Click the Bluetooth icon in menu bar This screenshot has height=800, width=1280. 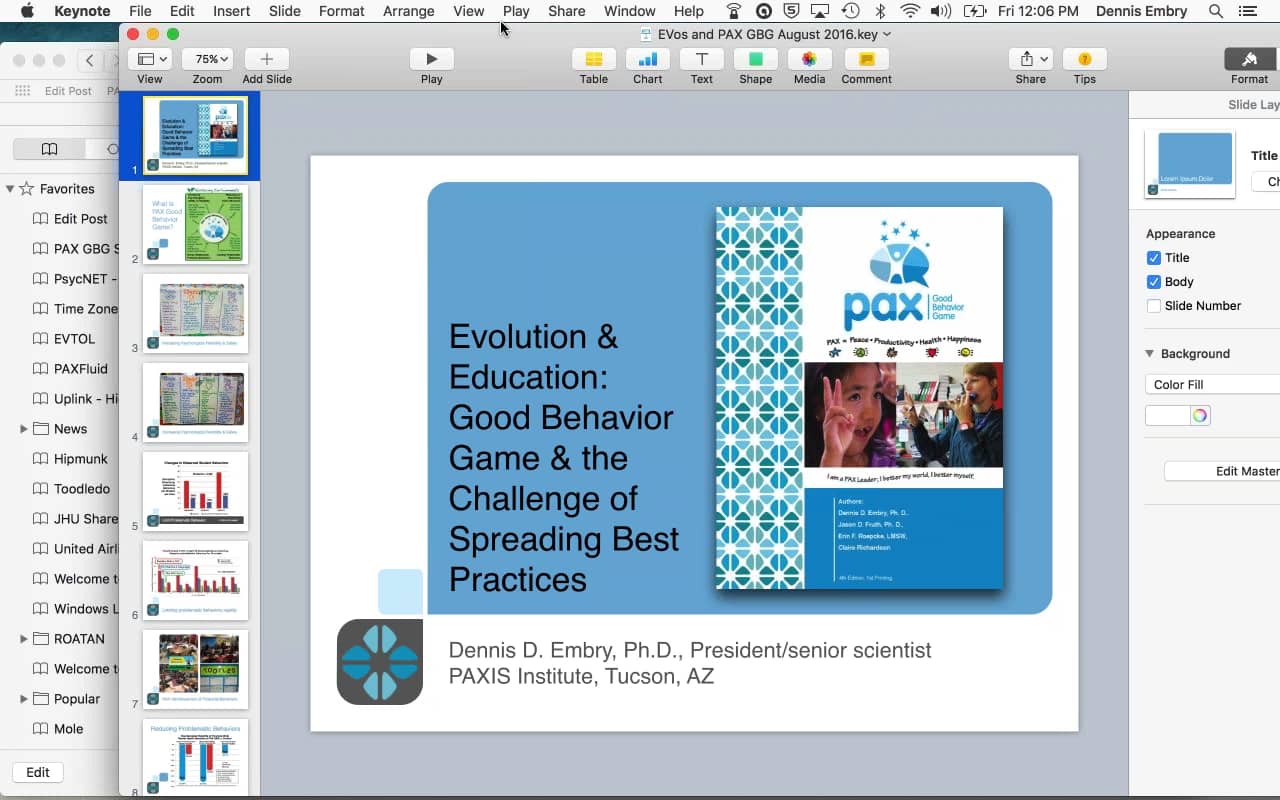(x=881, y=11)
